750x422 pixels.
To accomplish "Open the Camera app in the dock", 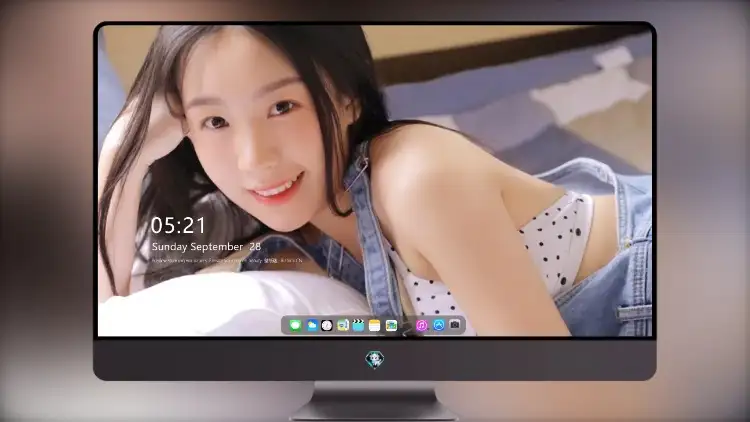I will coord(455,325).
